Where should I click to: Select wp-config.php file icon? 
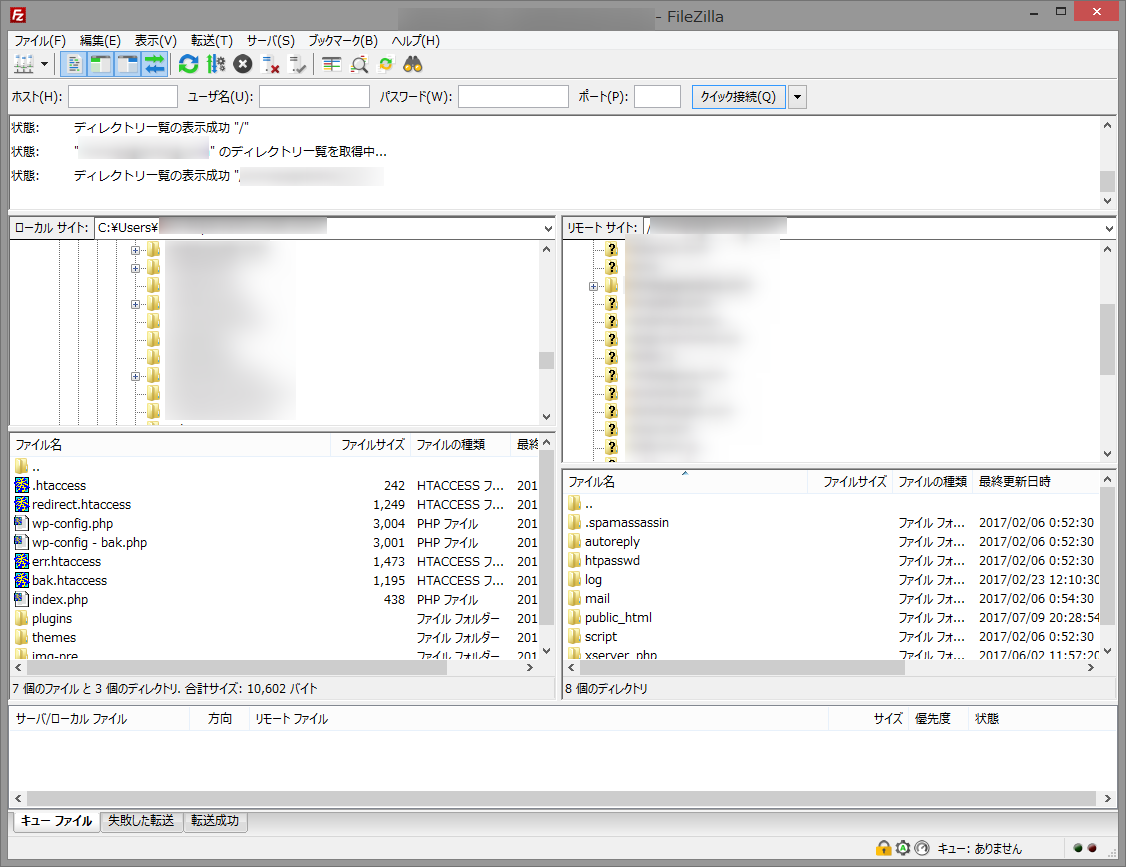point(22,523)
